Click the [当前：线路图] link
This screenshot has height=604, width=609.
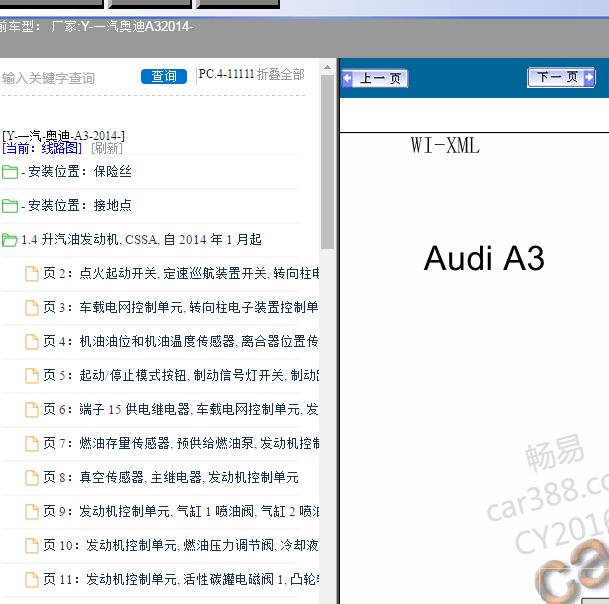coord(42,148)
